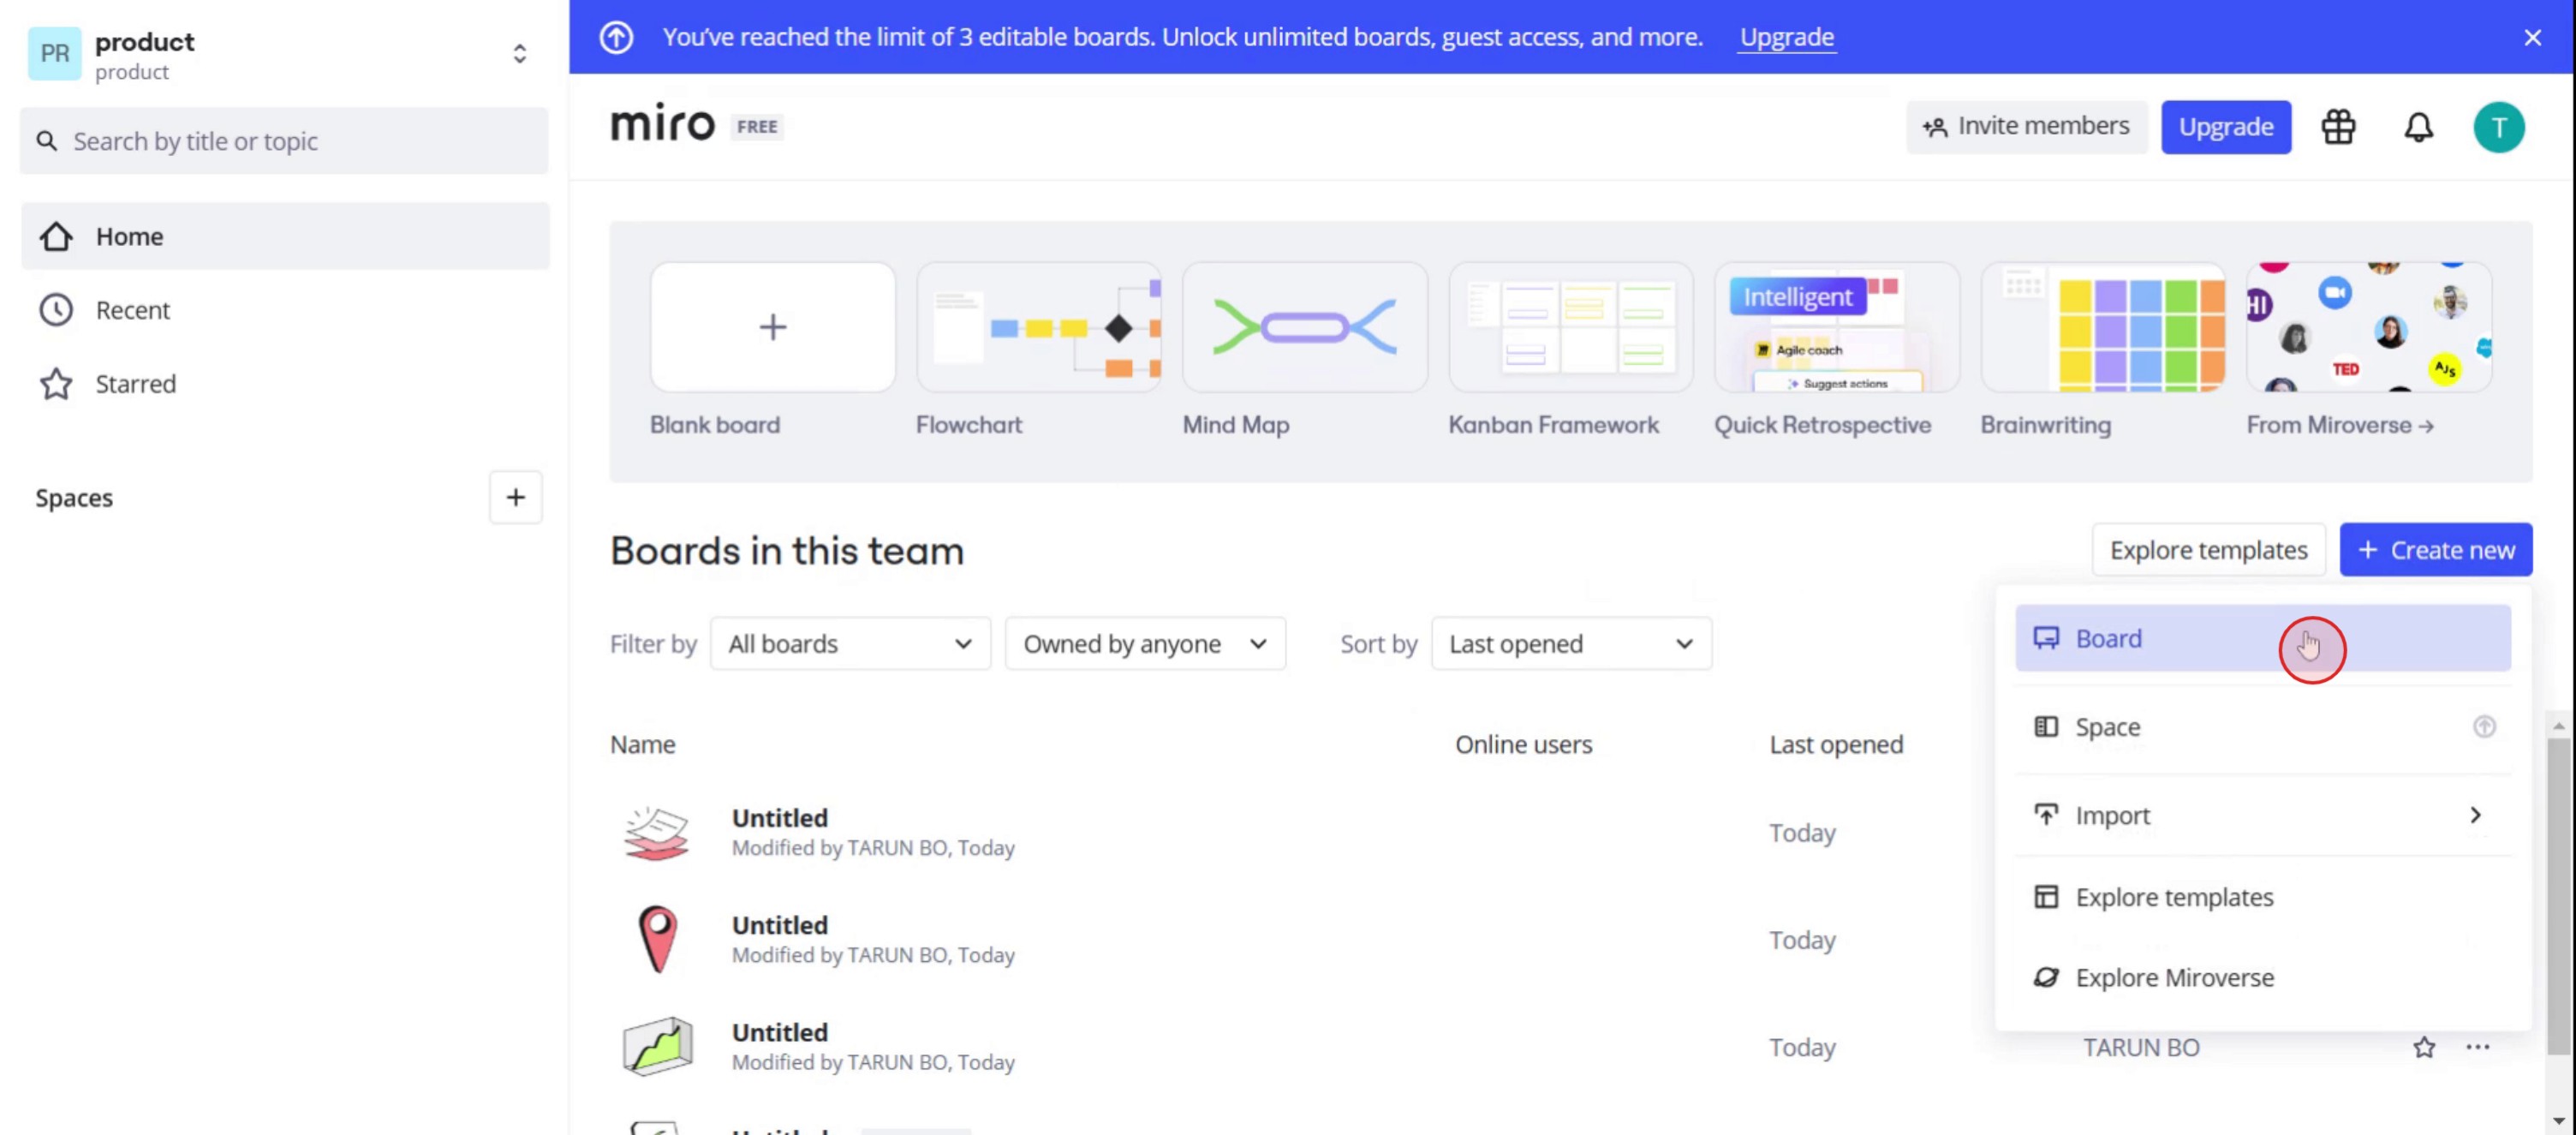Open the Recent boards section
This screenshot has height=1135, width=2576.
[132, 310]
